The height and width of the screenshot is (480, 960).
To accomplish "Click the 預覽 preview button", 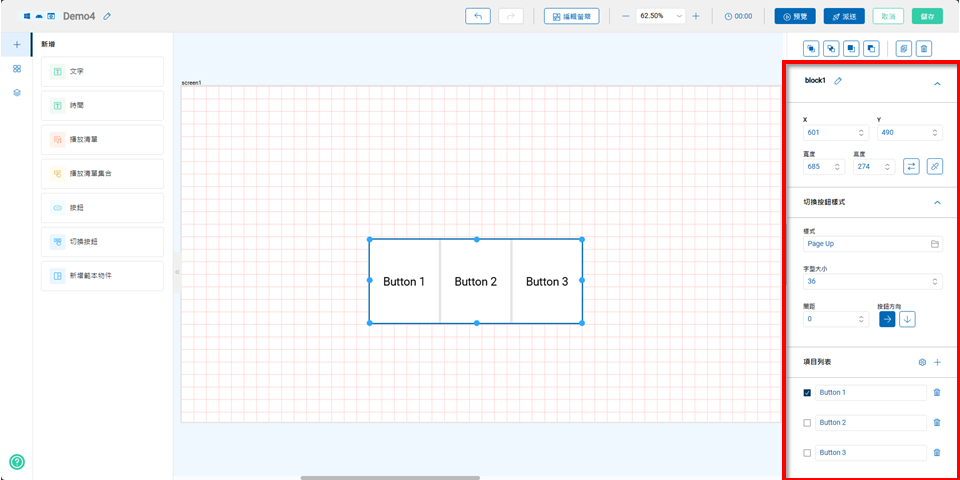I will point(794,16).
